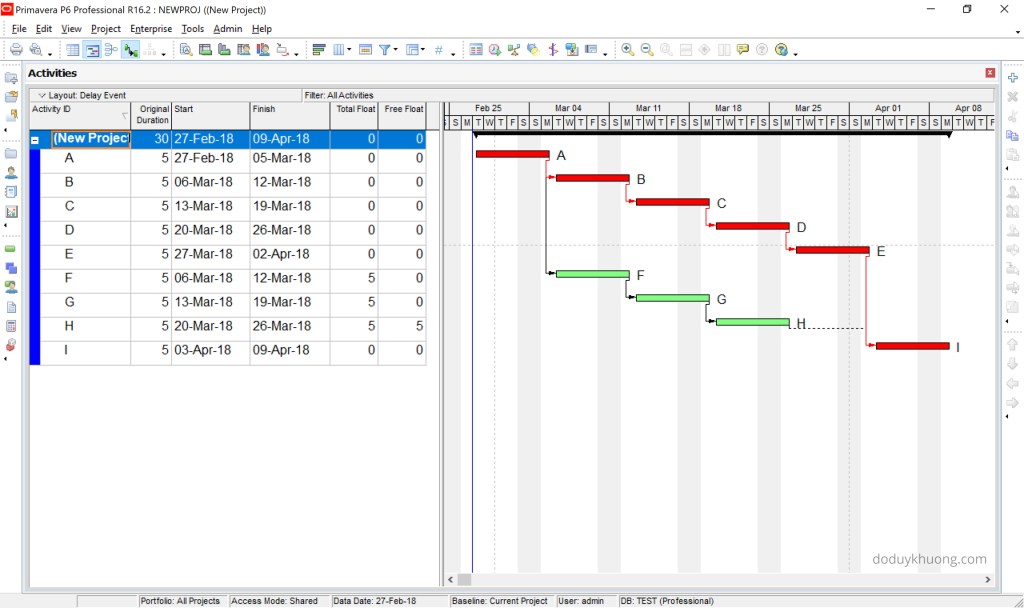
Task: Collapse the (New Project) row expander
Action: (x=35, y=138)
